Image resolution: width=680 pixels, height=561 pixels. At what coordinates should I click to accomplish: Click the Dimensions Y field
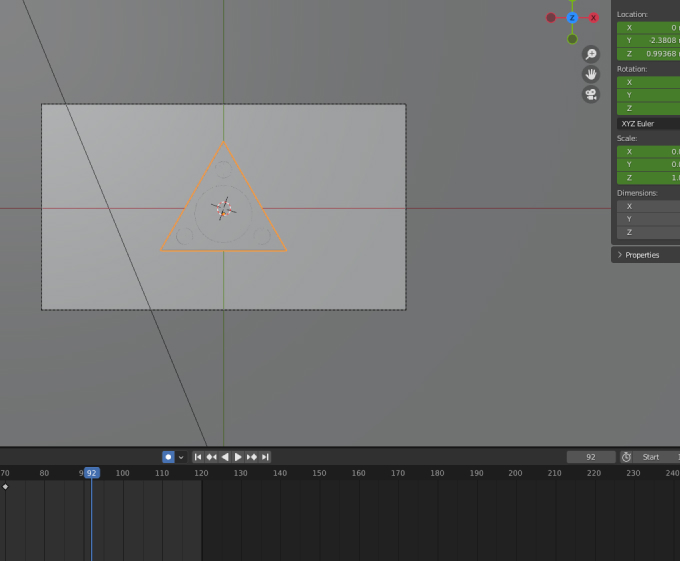(x=648, y=219)
